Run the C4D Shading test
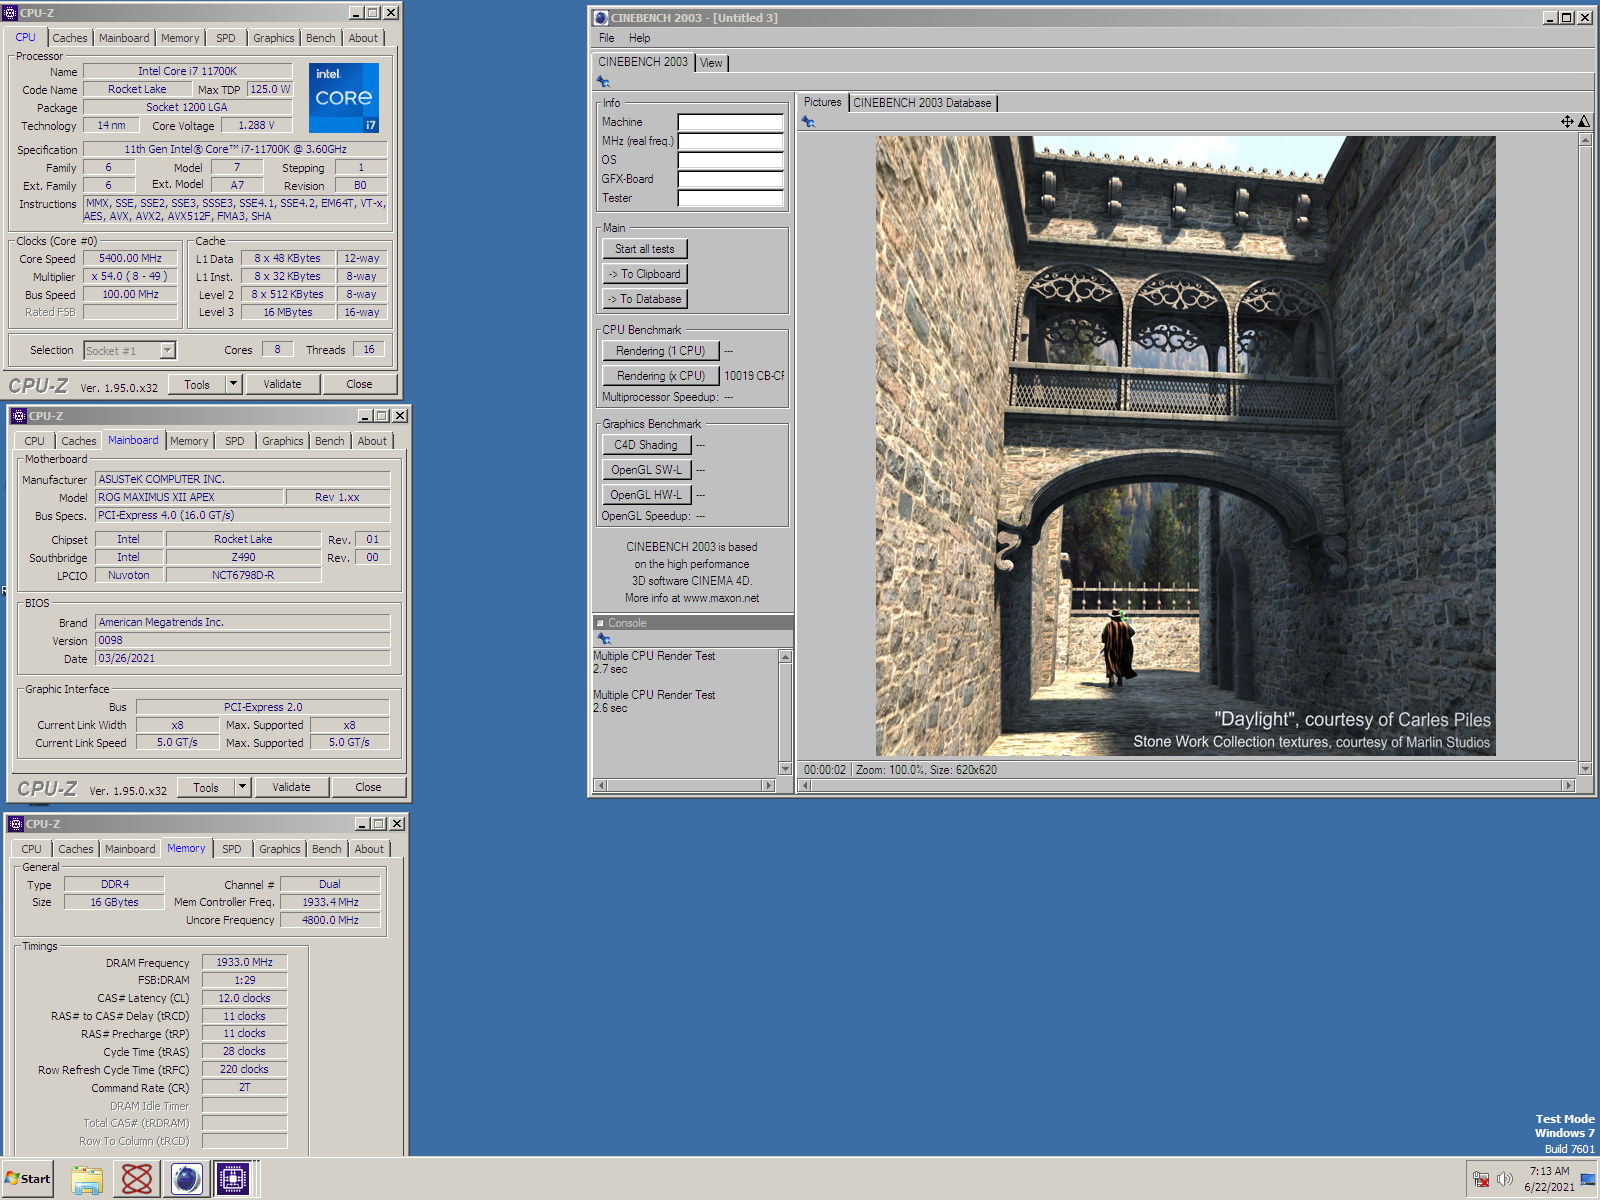Viewport: 1600px width, 1200px height. (x=646, y=445)
